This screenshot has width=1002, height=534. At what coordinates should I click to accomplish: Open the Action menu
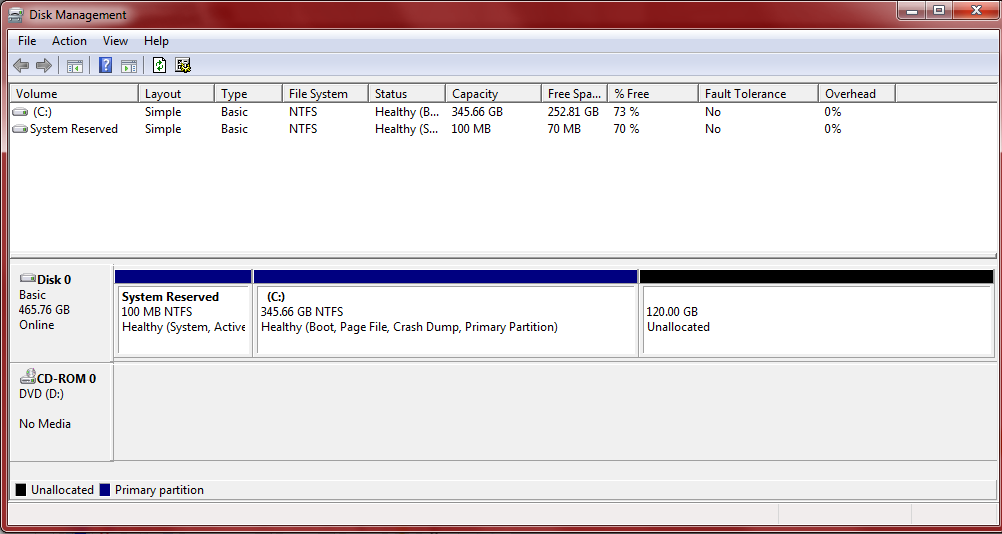69,41
